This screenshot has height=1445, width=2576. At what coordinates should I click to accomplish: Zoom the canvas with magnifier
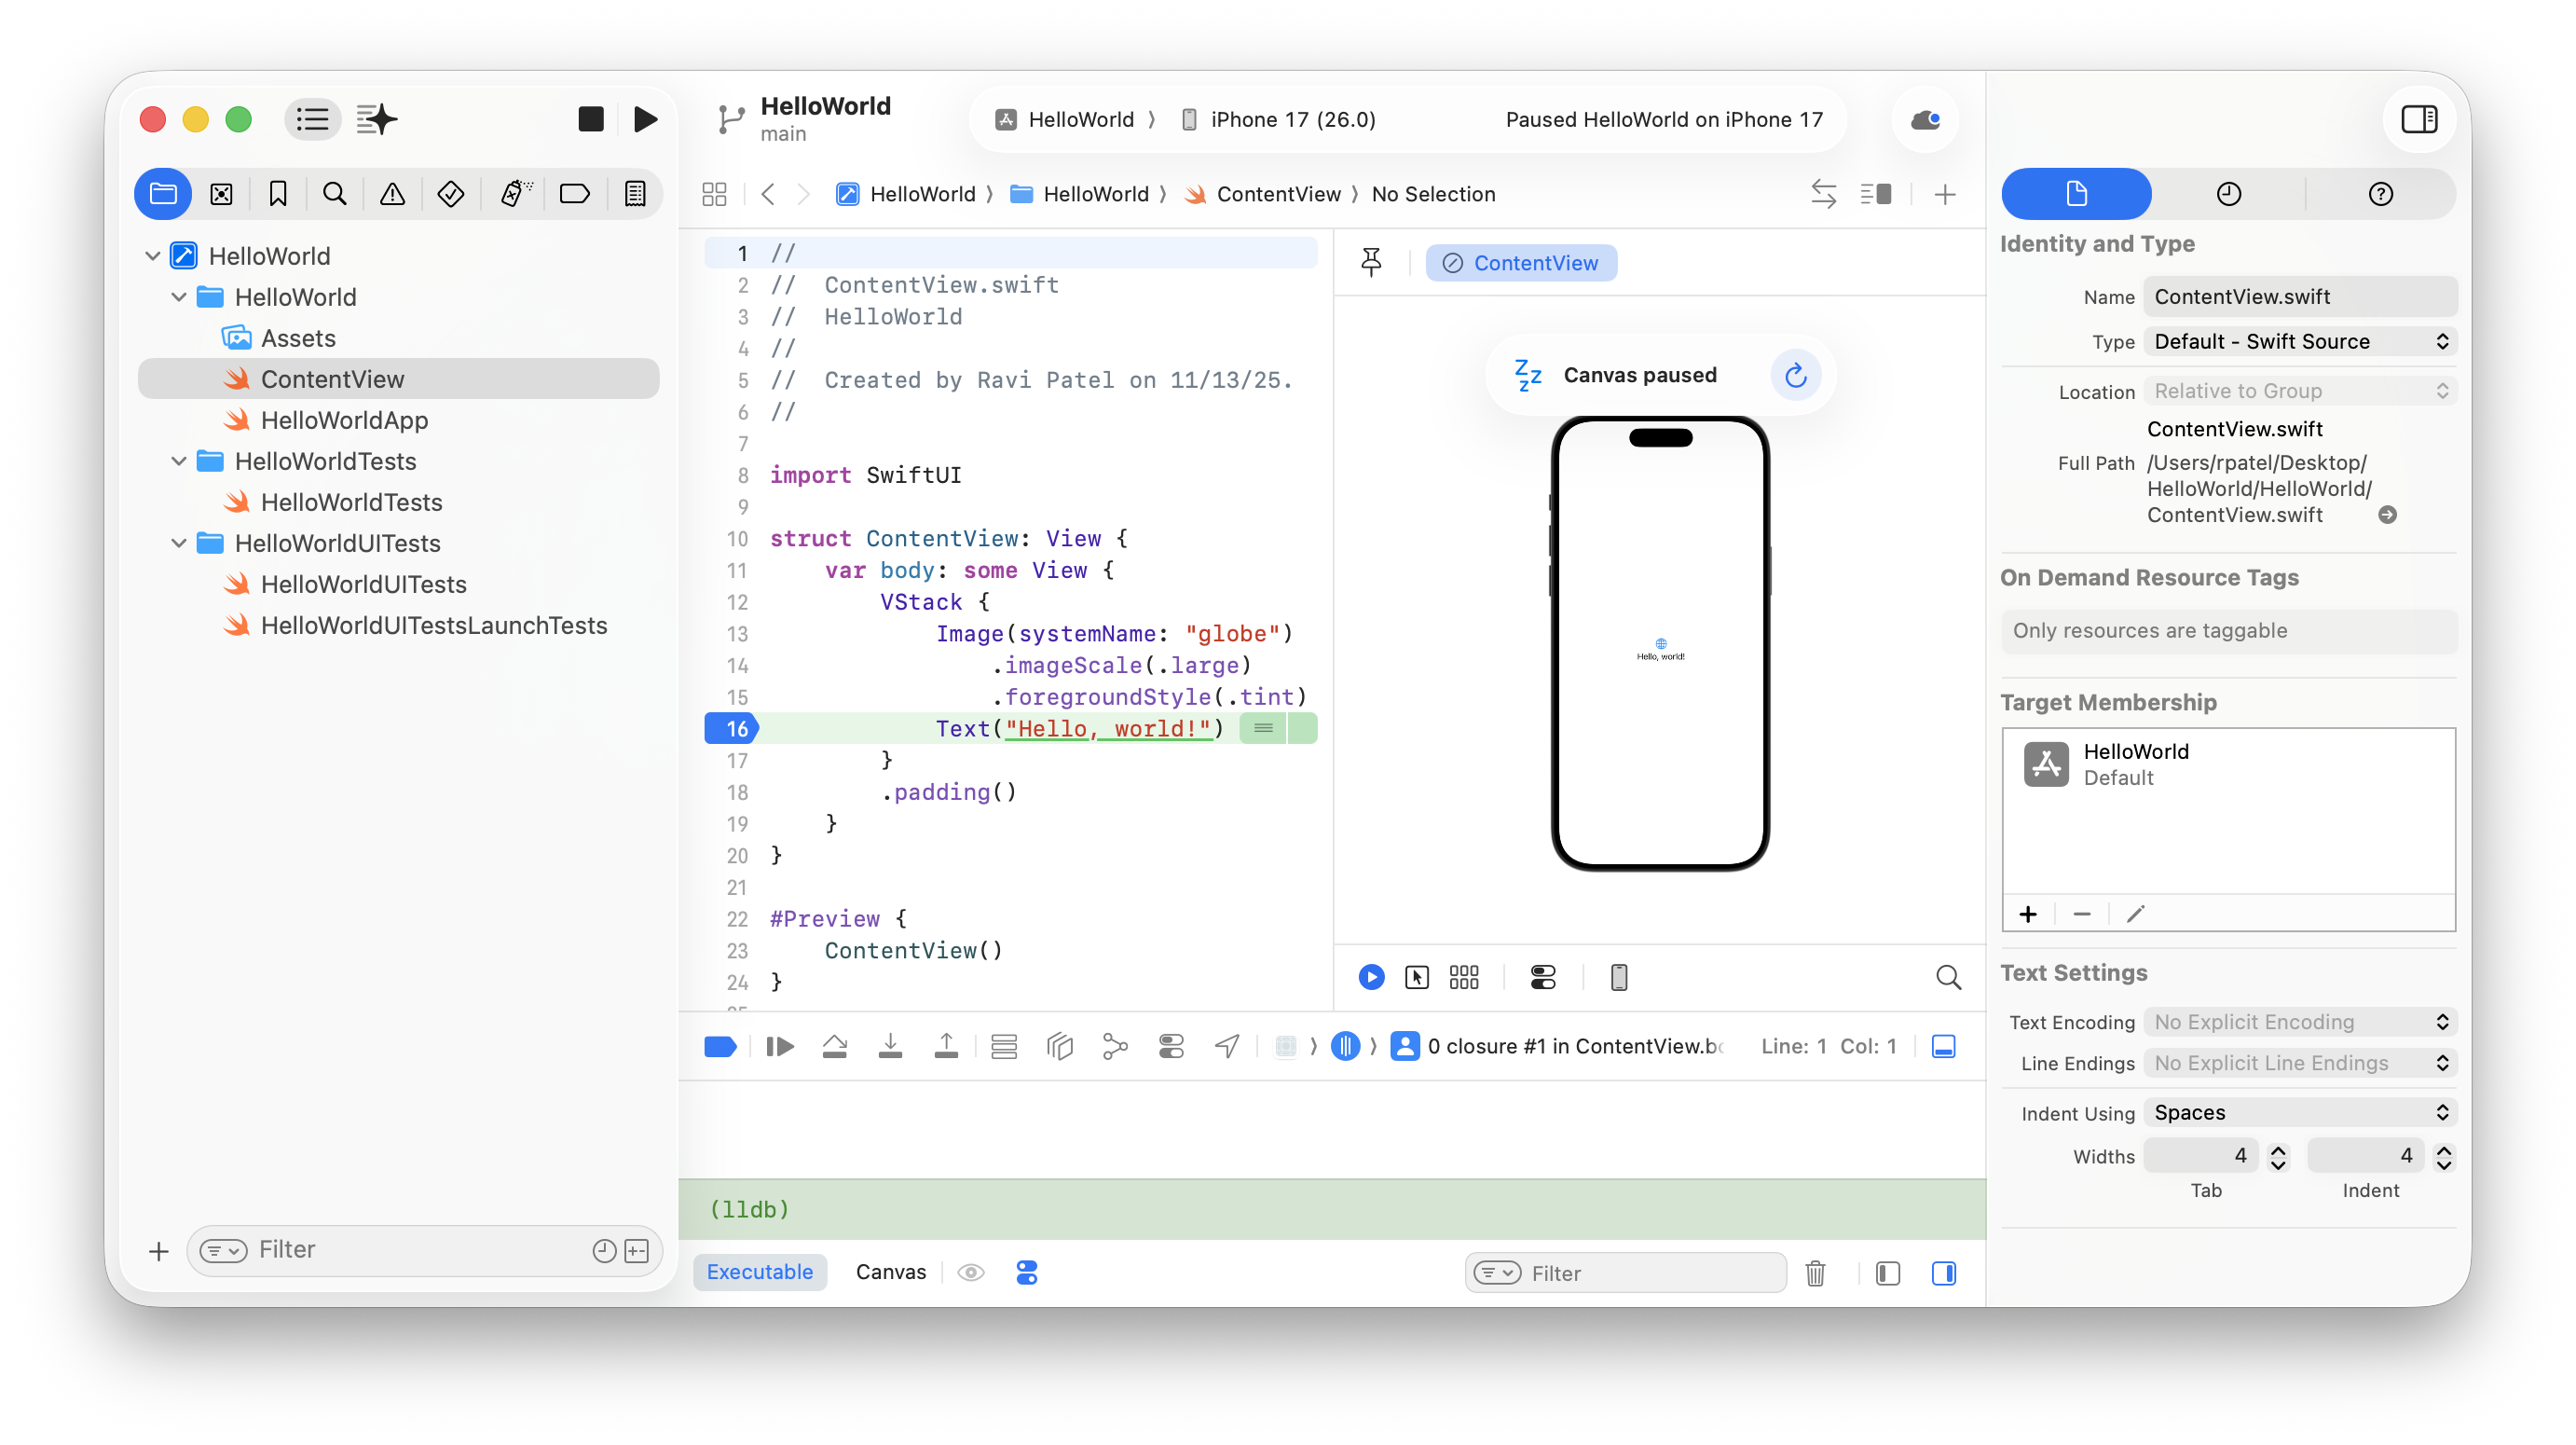1947,977
